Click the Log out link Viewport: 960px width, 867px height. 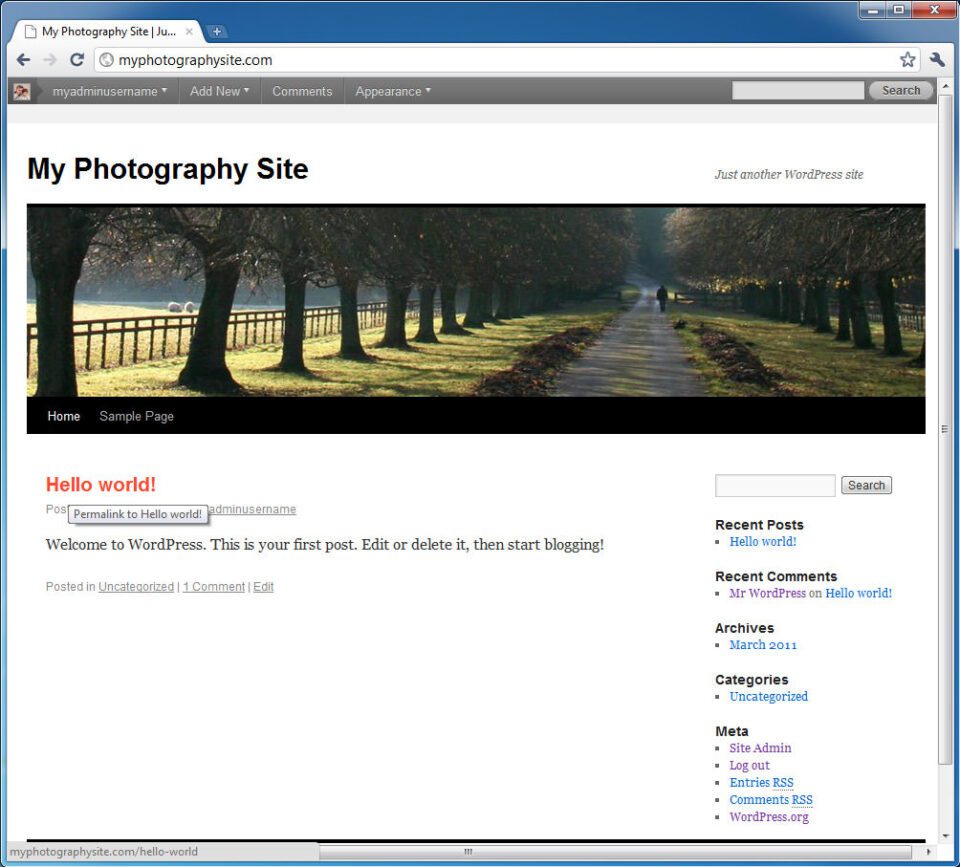pyautogui.click(x=749, y=765)
